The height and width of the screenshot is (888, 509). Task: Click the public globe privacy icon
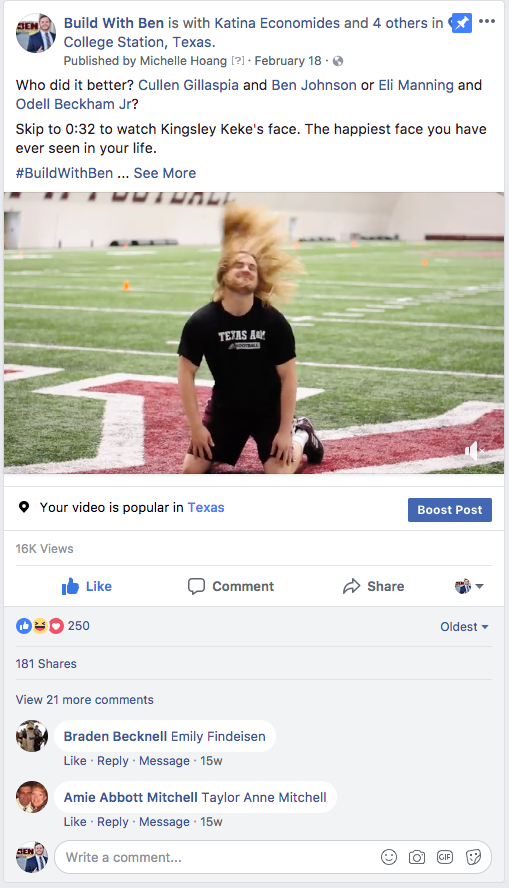338,61
